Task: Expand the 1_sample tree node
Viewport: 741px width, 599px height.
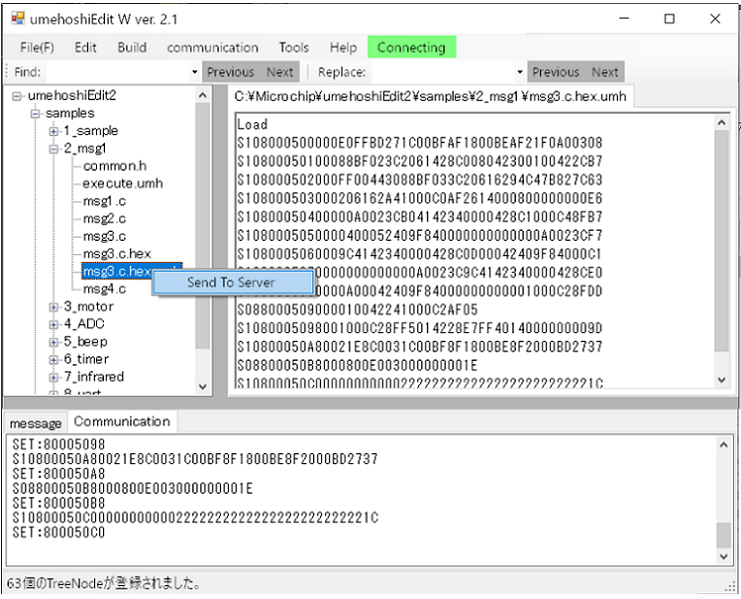Action: click(x=54, y=131)
